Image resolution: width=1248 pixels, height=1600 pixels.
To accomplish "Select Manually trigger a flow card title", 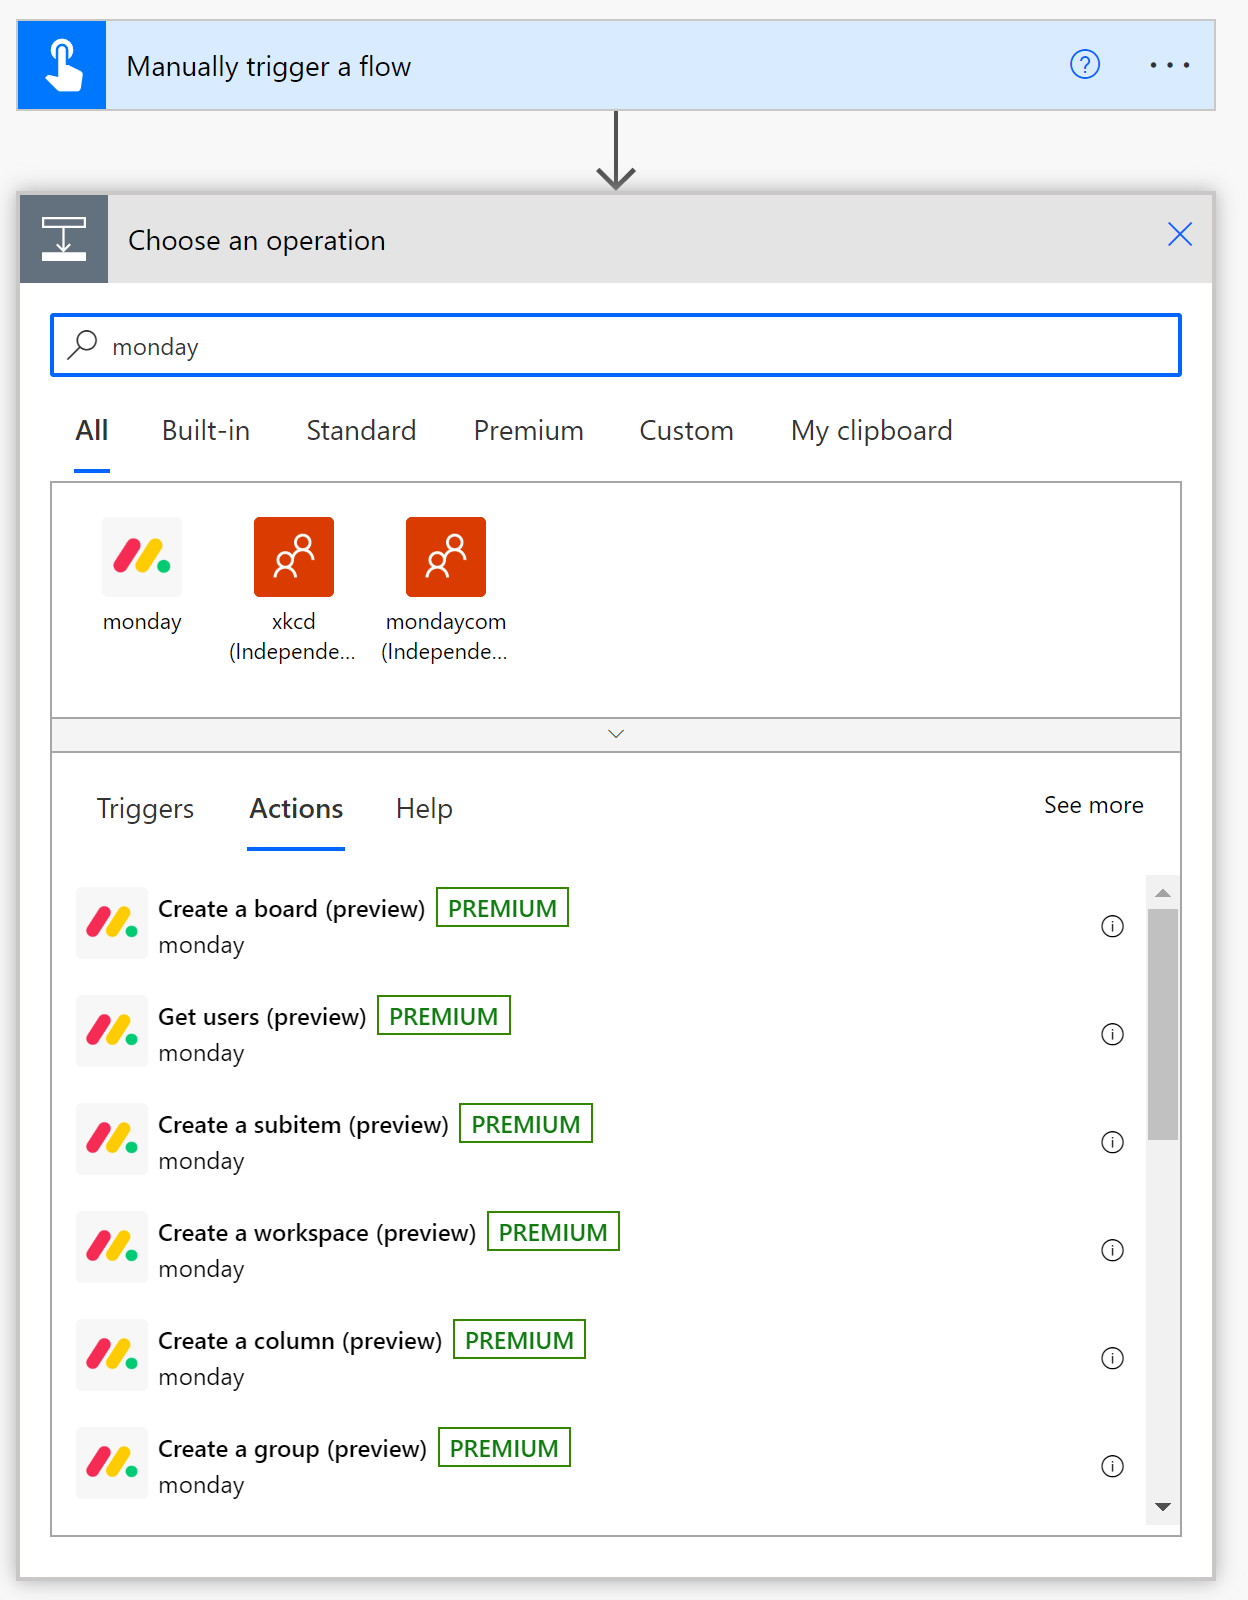I will point(269,66).
